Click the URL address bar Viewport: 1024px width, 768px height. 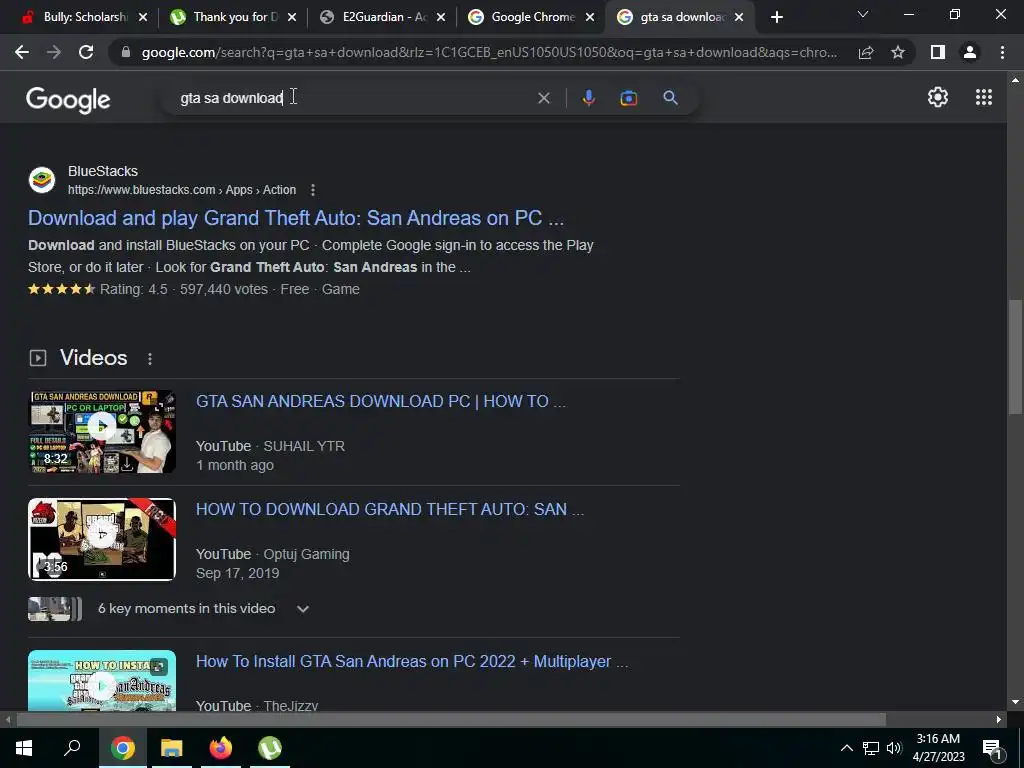tap(488, 52)
